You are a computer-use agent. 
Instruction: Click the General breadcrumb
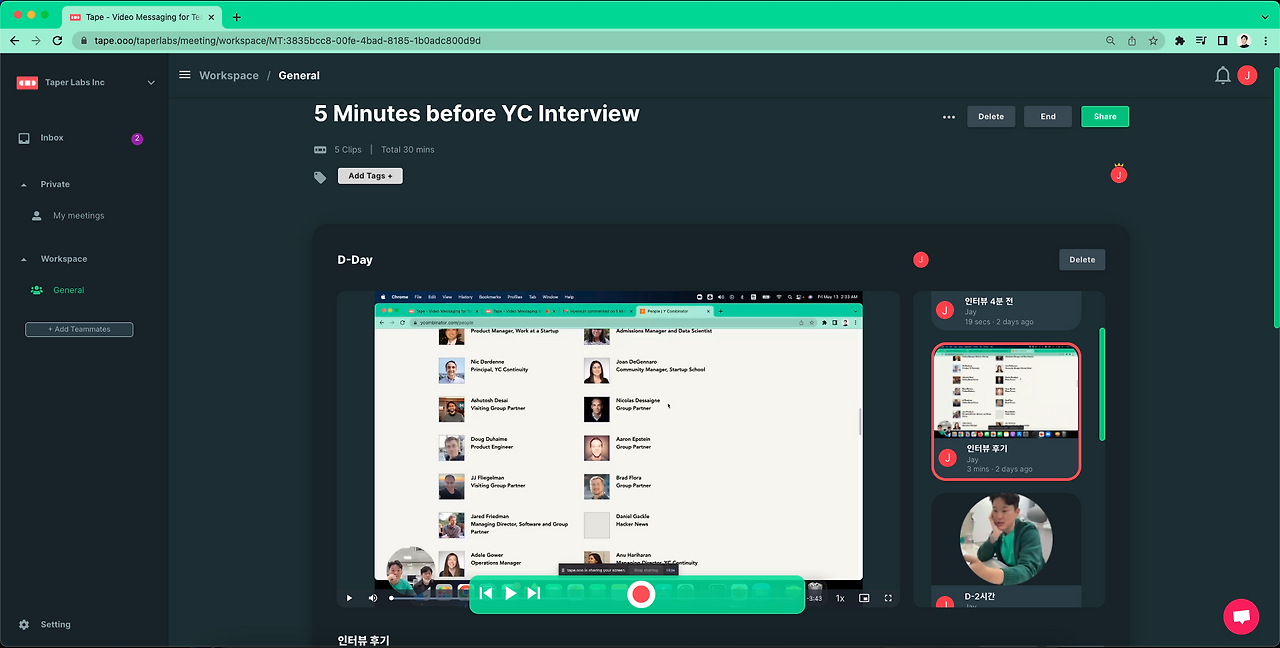coord(299,75)
